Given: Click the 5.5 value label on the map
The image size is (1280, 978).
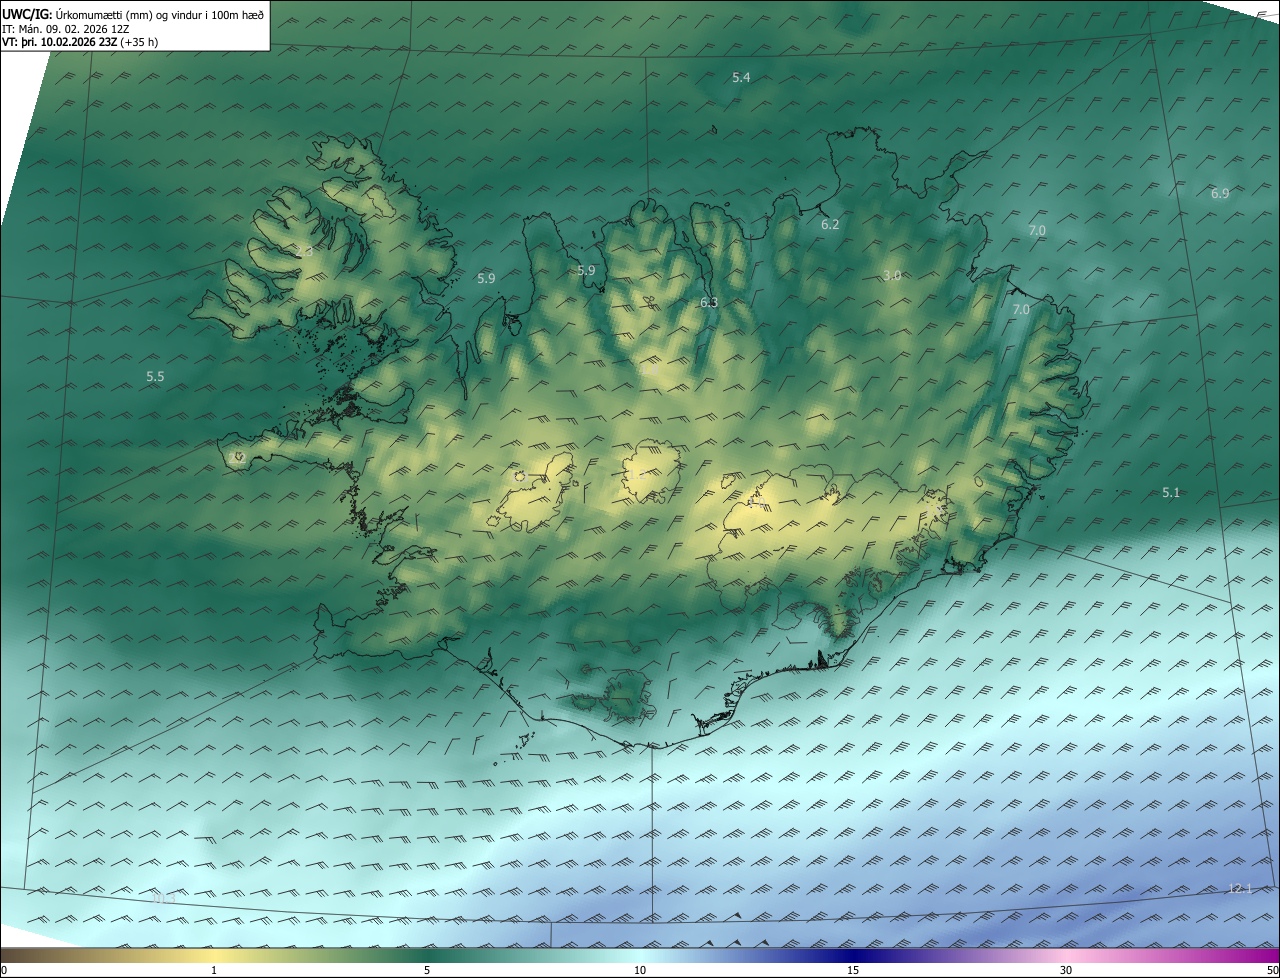Looking at the screenshot, I should 155,376.
